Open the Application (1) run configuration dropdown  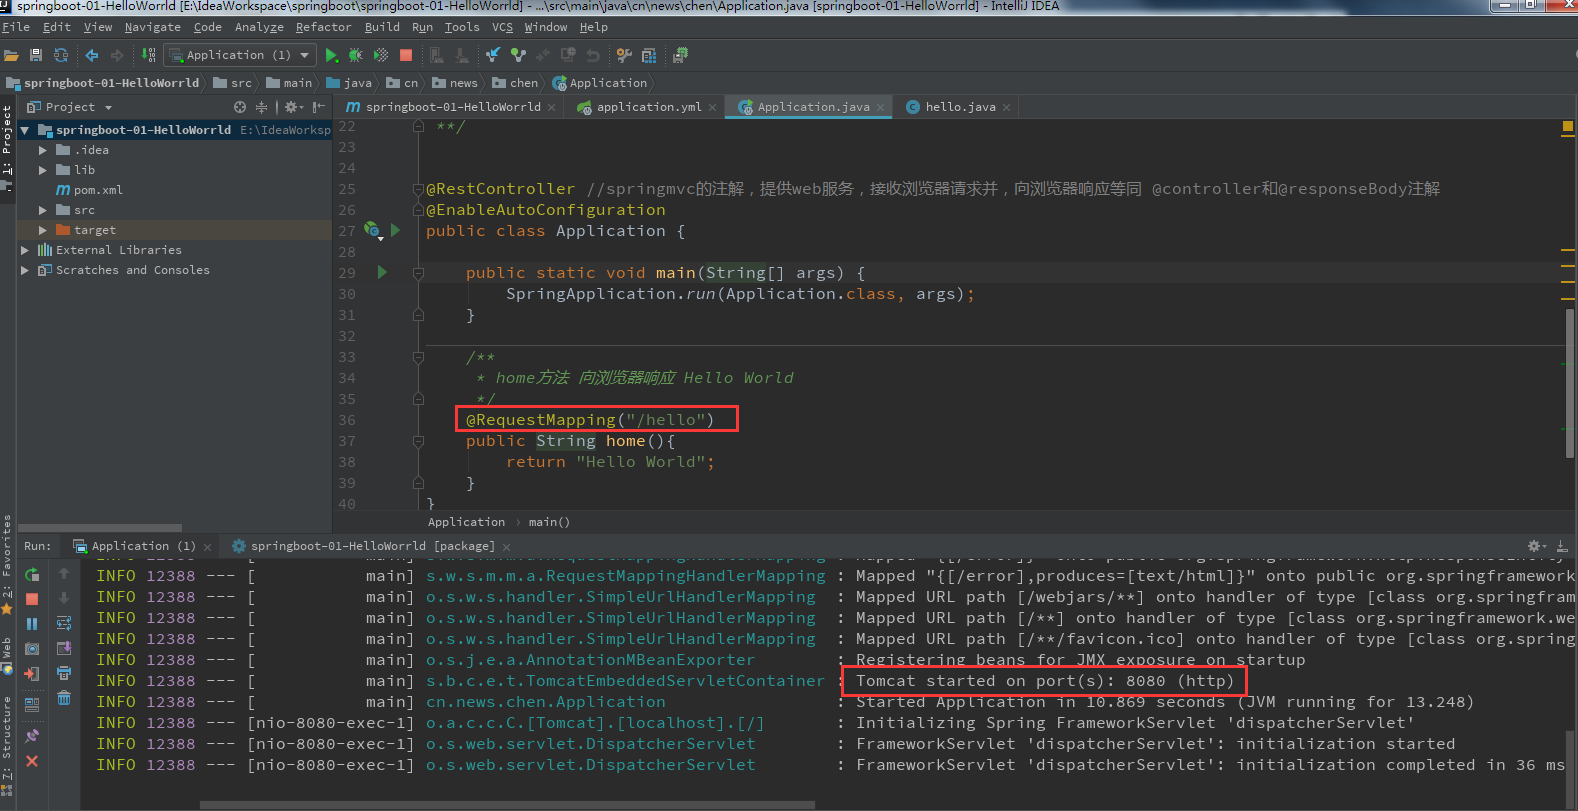[241, 55]
